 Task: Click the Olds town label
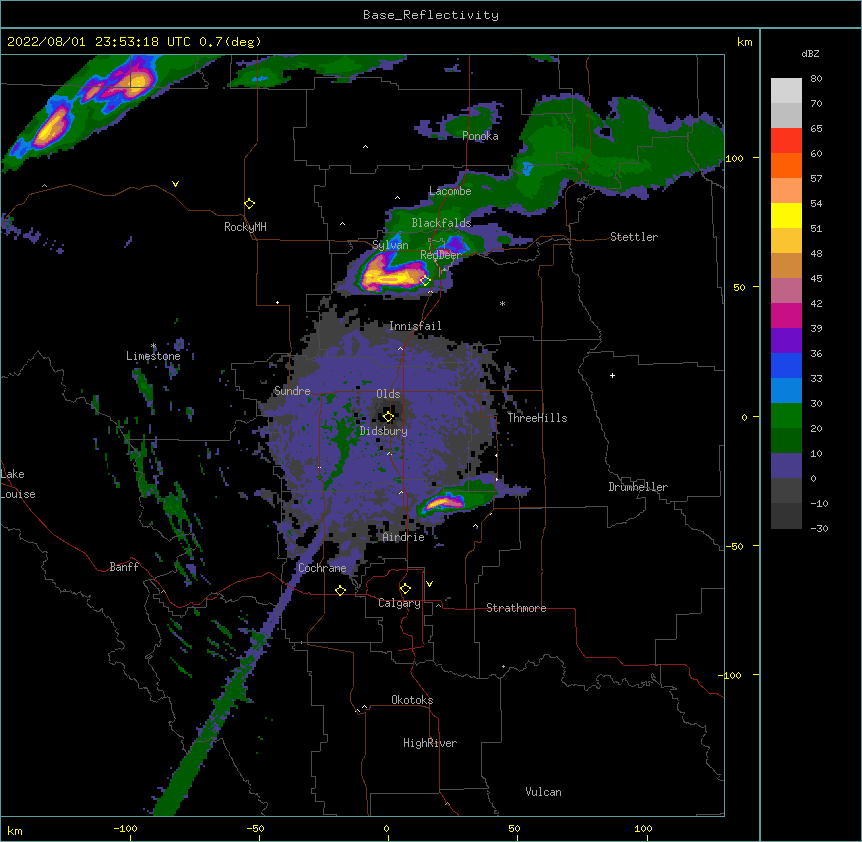click(x=388, y=394)
